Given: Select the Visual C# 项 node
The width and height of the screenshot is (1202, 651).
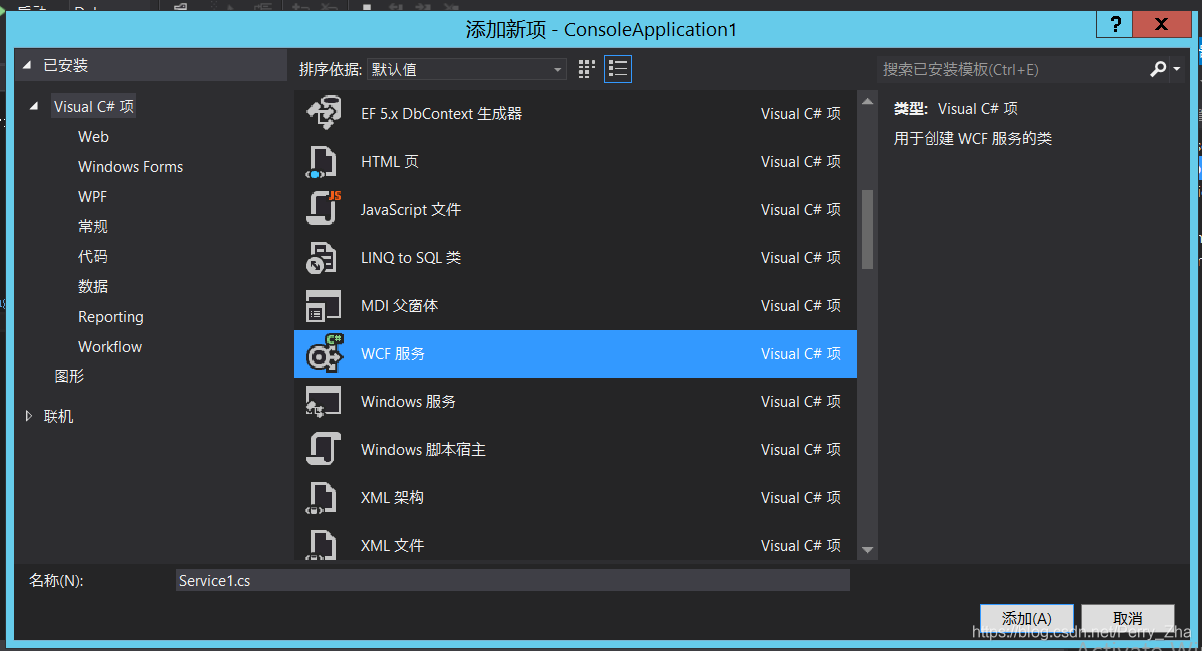Looking at the screenshot, I should 94,107.
